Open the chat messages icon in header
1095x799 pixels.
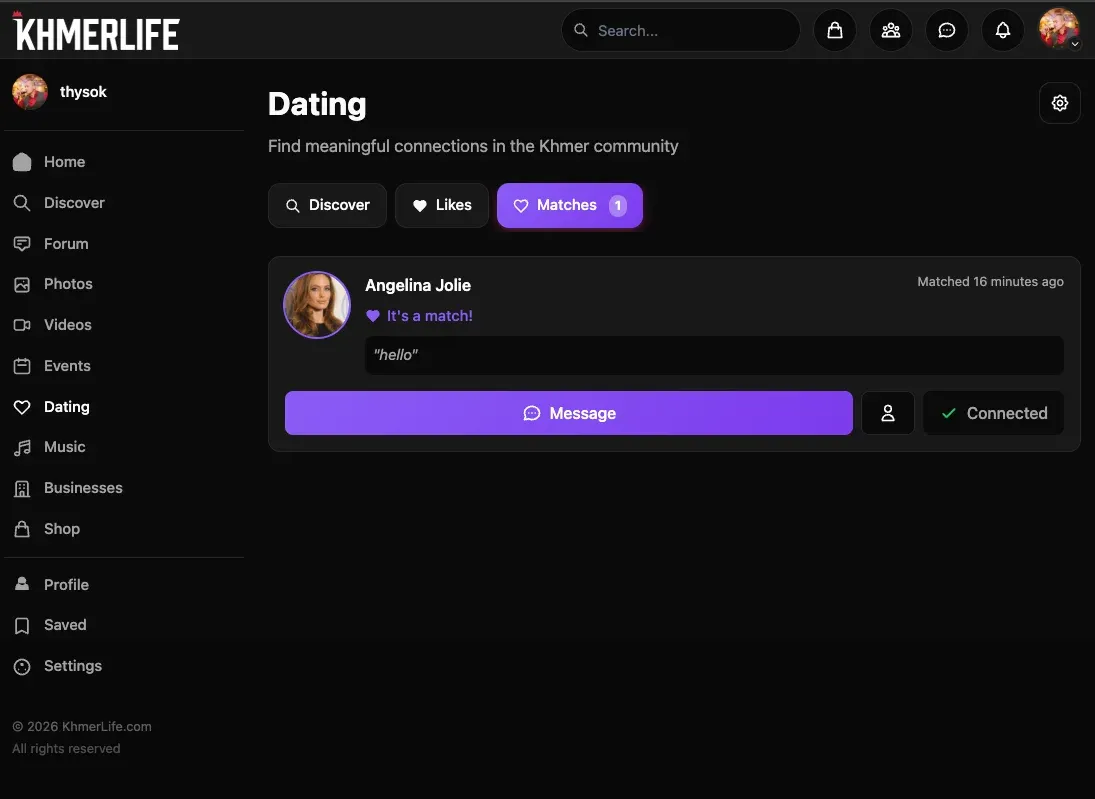[x=946, y=30]
